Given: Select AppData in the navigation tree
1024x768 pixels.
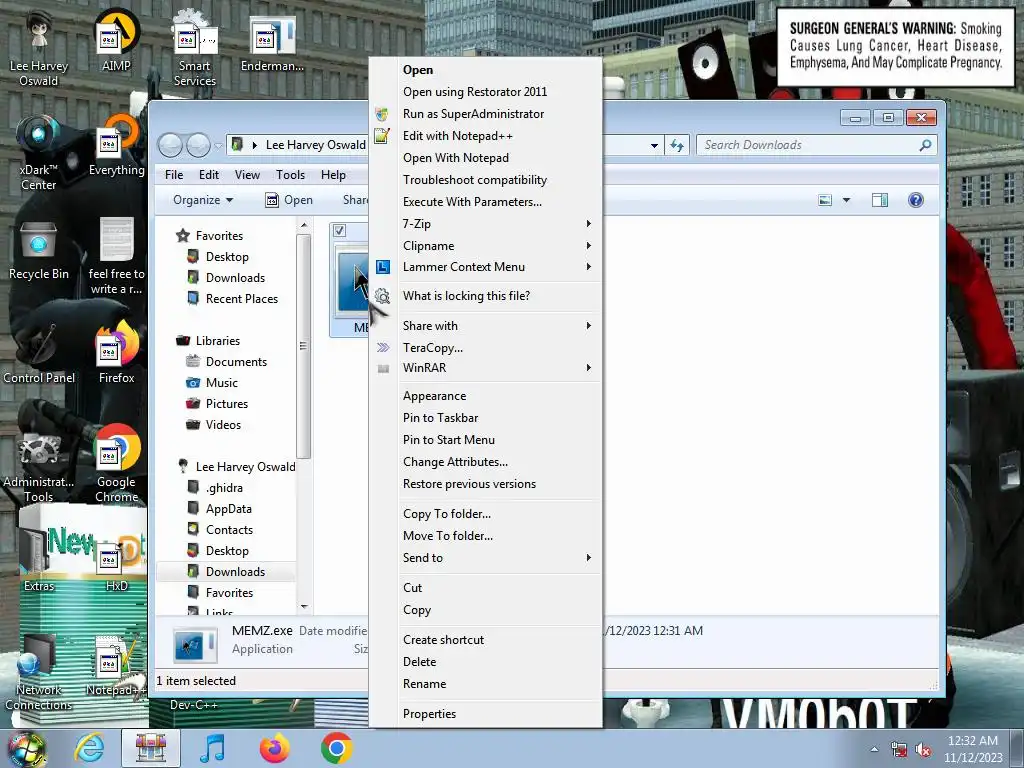Looking at the screenshot, I should (219, 508).
